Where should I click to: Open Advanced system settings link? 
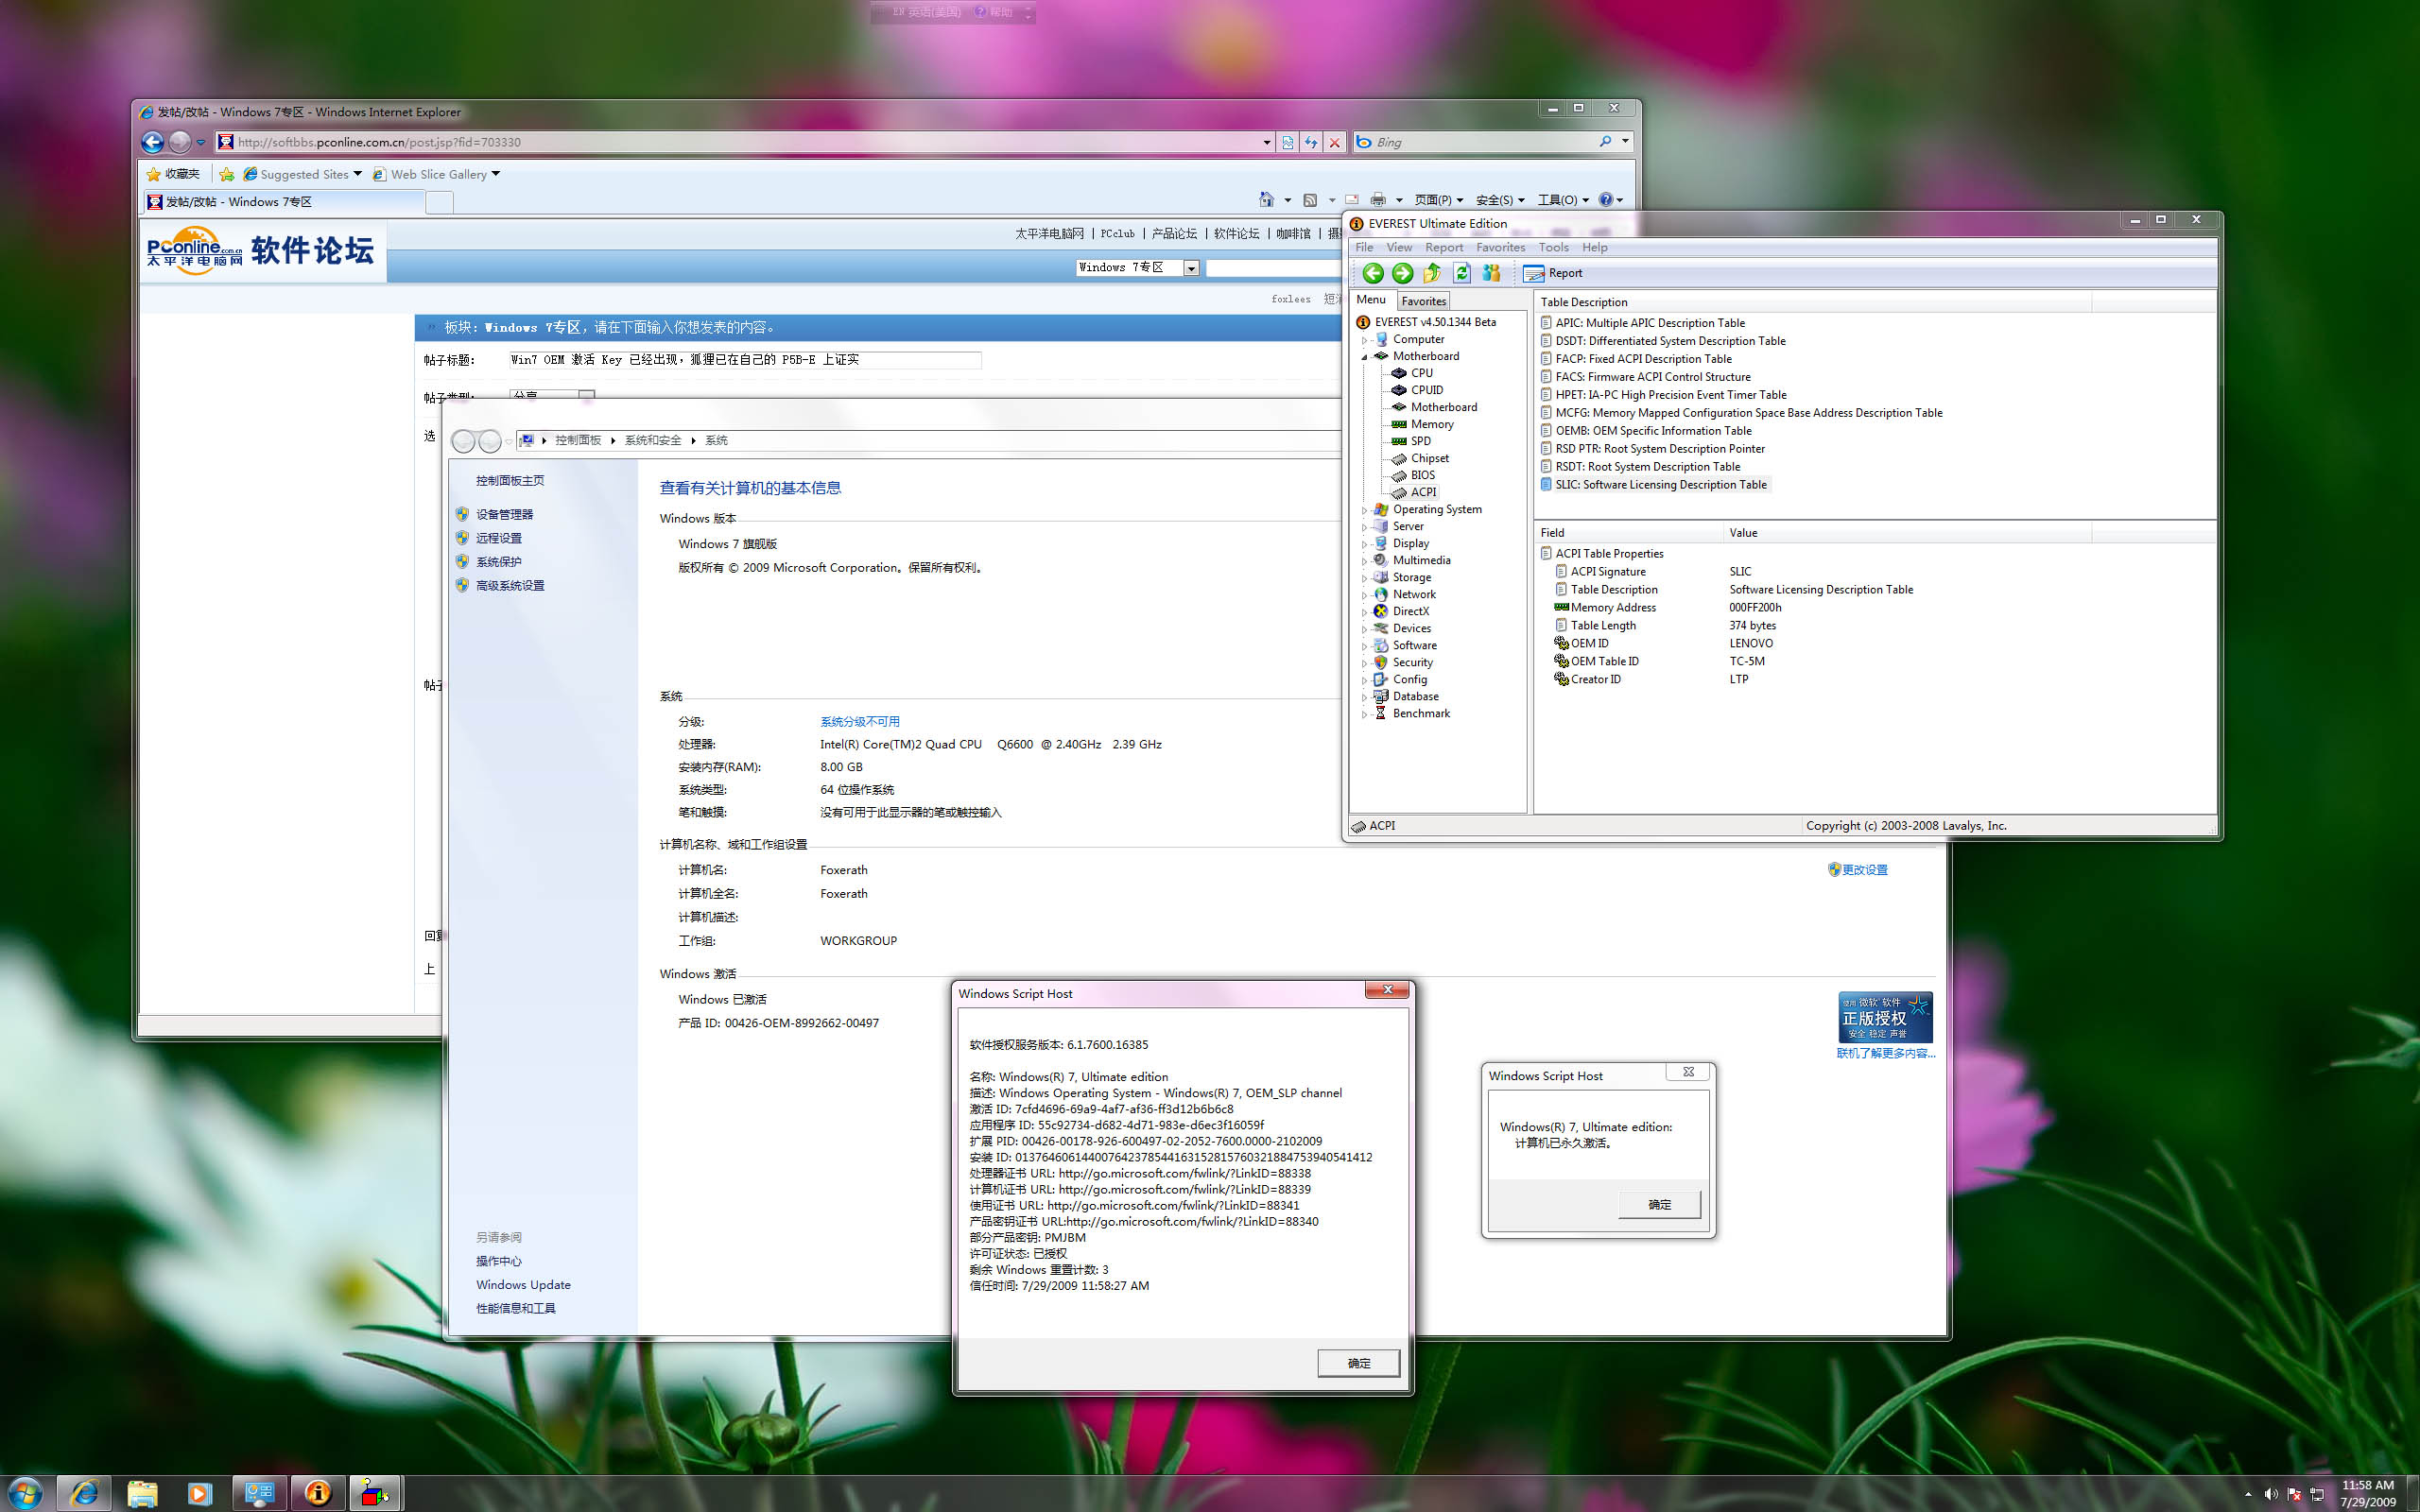click(x=510, y=586)
